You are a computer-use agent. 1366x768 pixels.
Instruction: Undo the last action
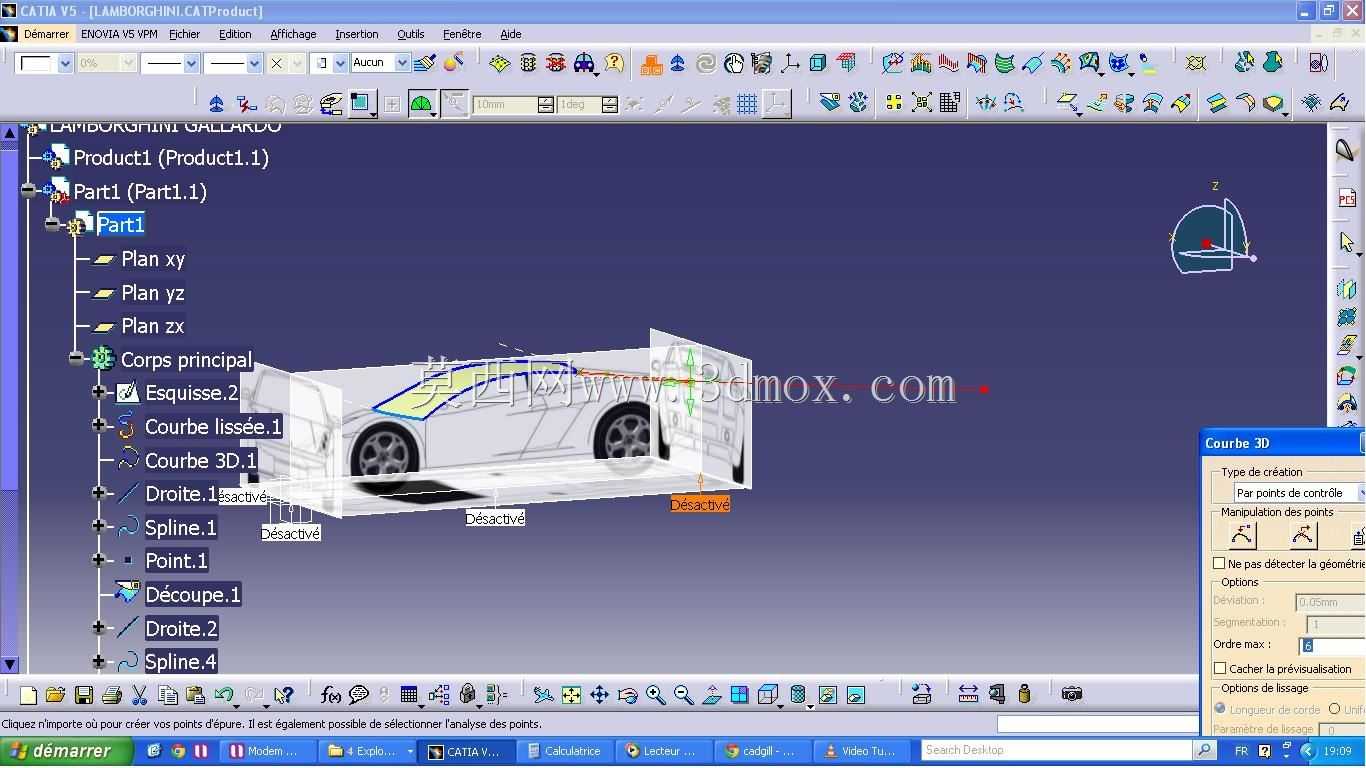pos(224,695)
